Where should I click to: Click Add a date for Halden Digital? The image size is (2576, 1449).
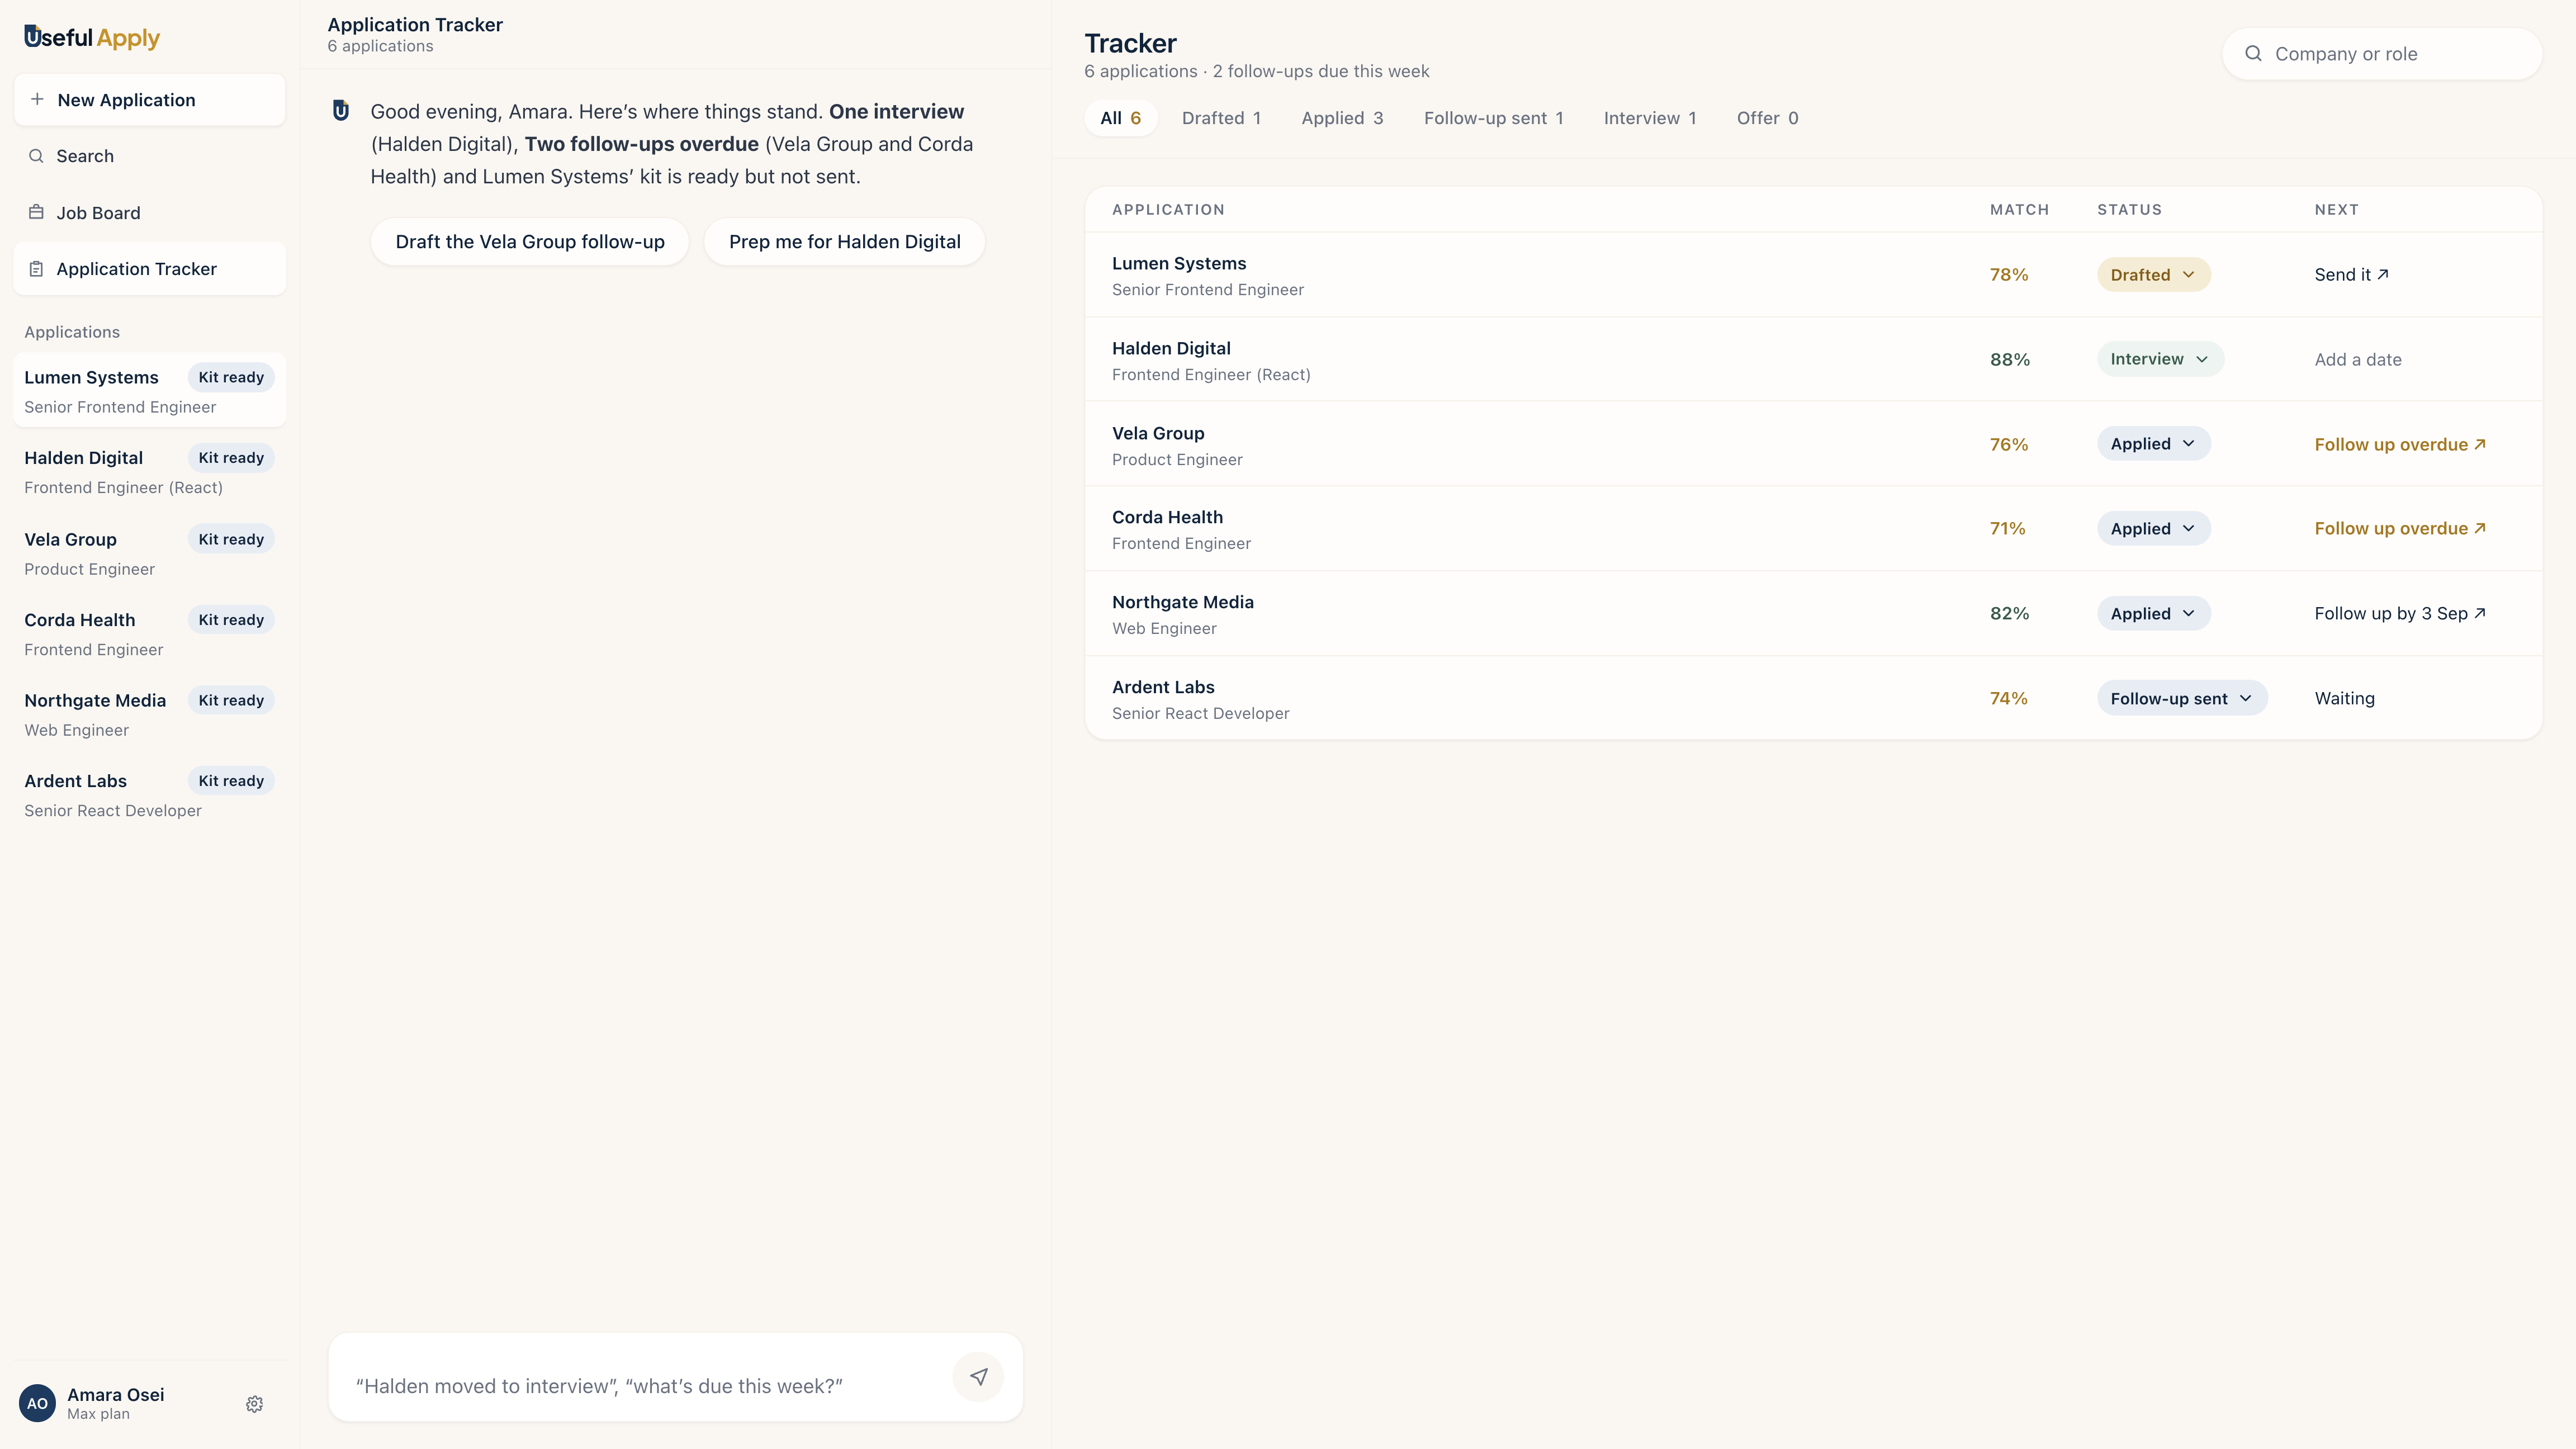pos(2357,360)
